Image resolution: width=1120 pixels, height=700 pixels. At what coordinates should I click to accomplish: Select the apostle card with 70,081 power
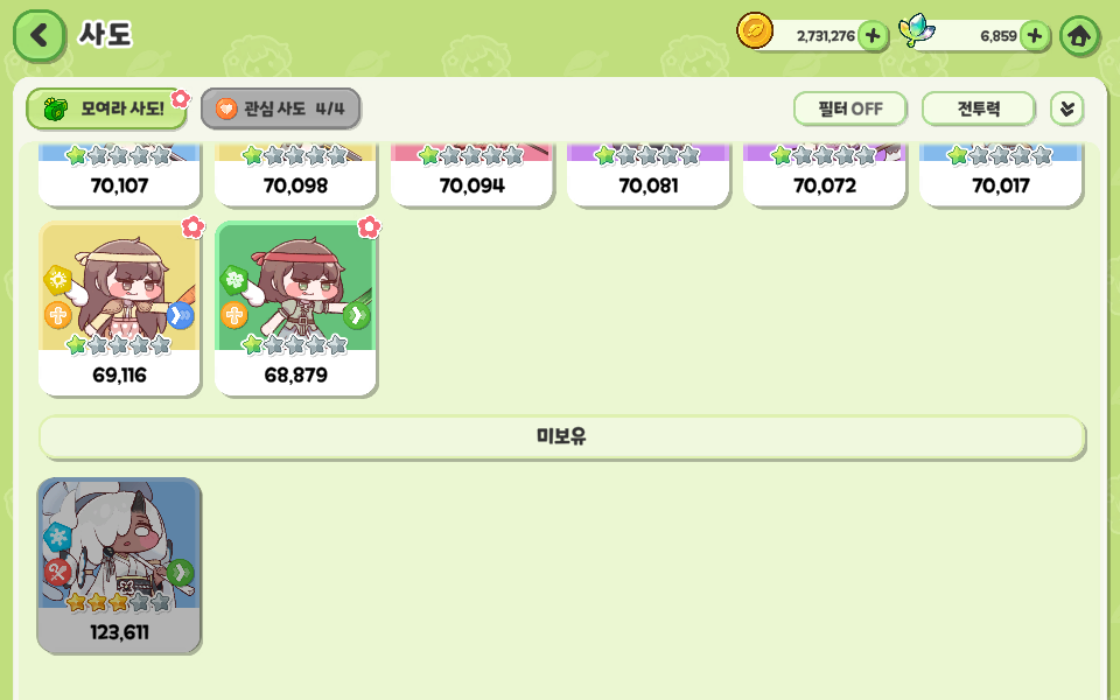coord(648,175)
